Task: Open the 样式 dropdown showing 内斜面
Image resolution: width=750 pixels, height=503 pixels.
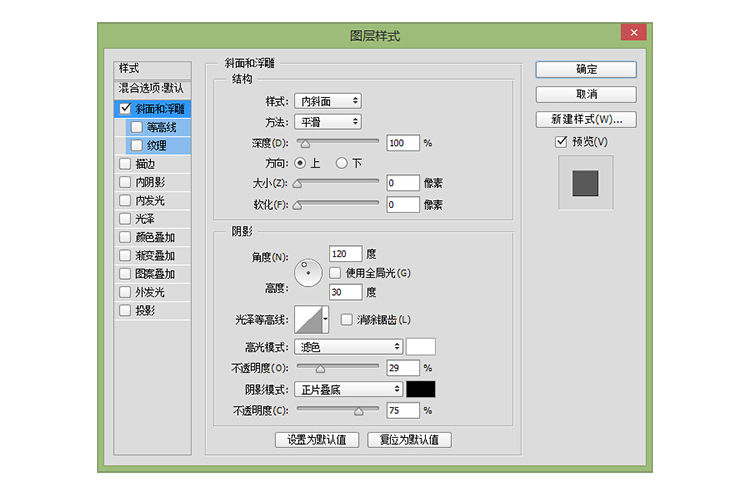Action: click(327, 101)
